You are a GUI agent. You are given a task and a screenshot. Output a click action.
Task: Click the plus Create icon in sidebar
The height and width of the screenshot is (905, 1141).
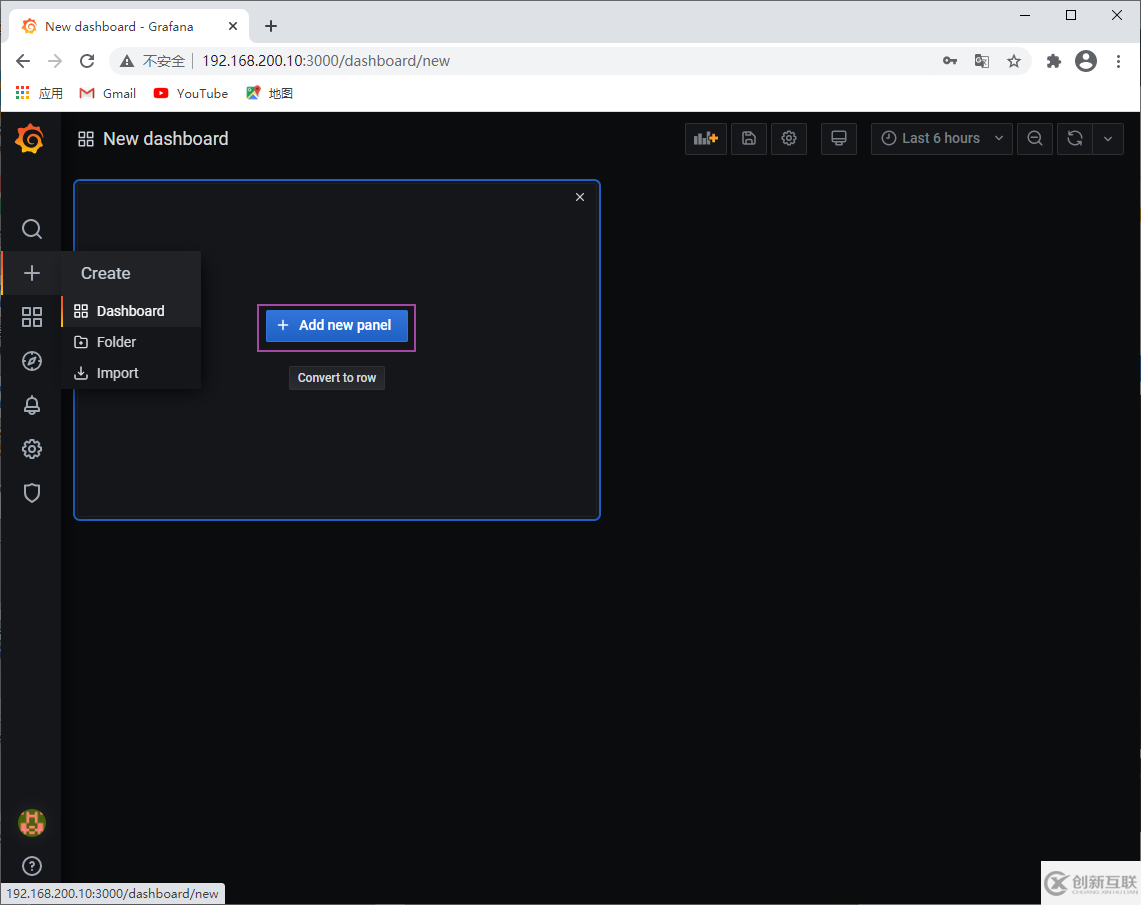[x=31, y=273]
